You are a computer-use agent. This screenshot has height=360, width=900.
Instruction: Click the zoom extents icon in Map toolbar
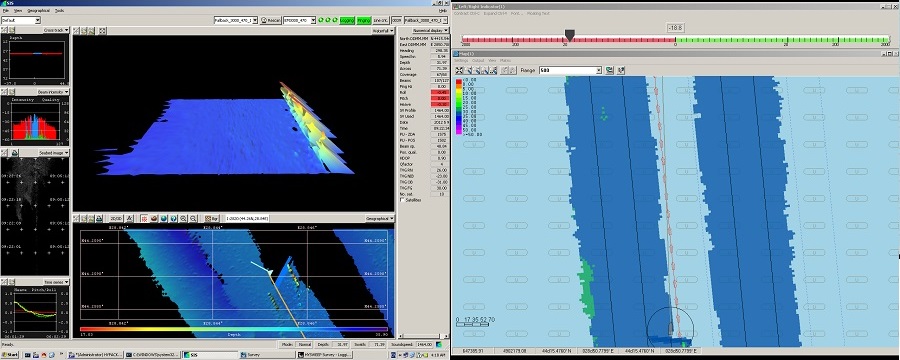[x=459, y=70]
